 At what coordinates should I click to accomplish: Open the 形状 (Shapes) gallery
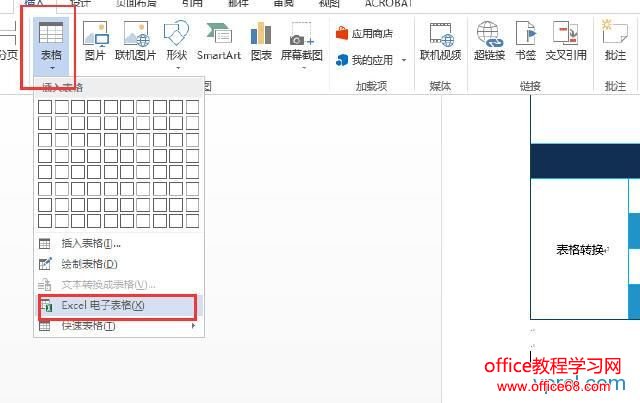click(177, 44)
